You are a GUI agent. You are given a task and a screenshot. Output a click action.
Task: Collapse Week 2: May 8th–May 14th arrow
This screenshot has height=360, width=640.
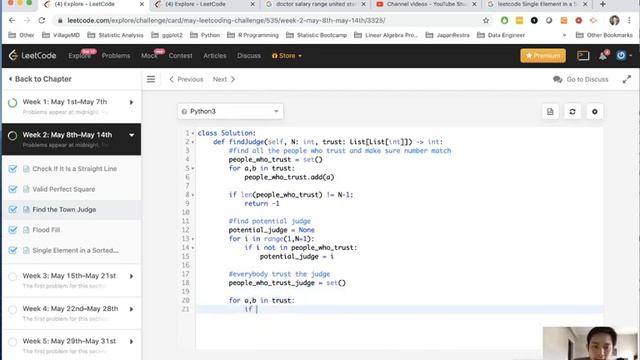pos(131,135)
